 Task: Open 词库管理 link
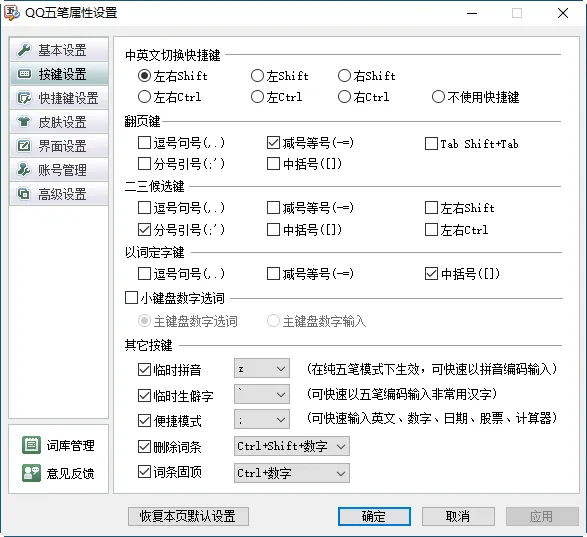(70, 445)
